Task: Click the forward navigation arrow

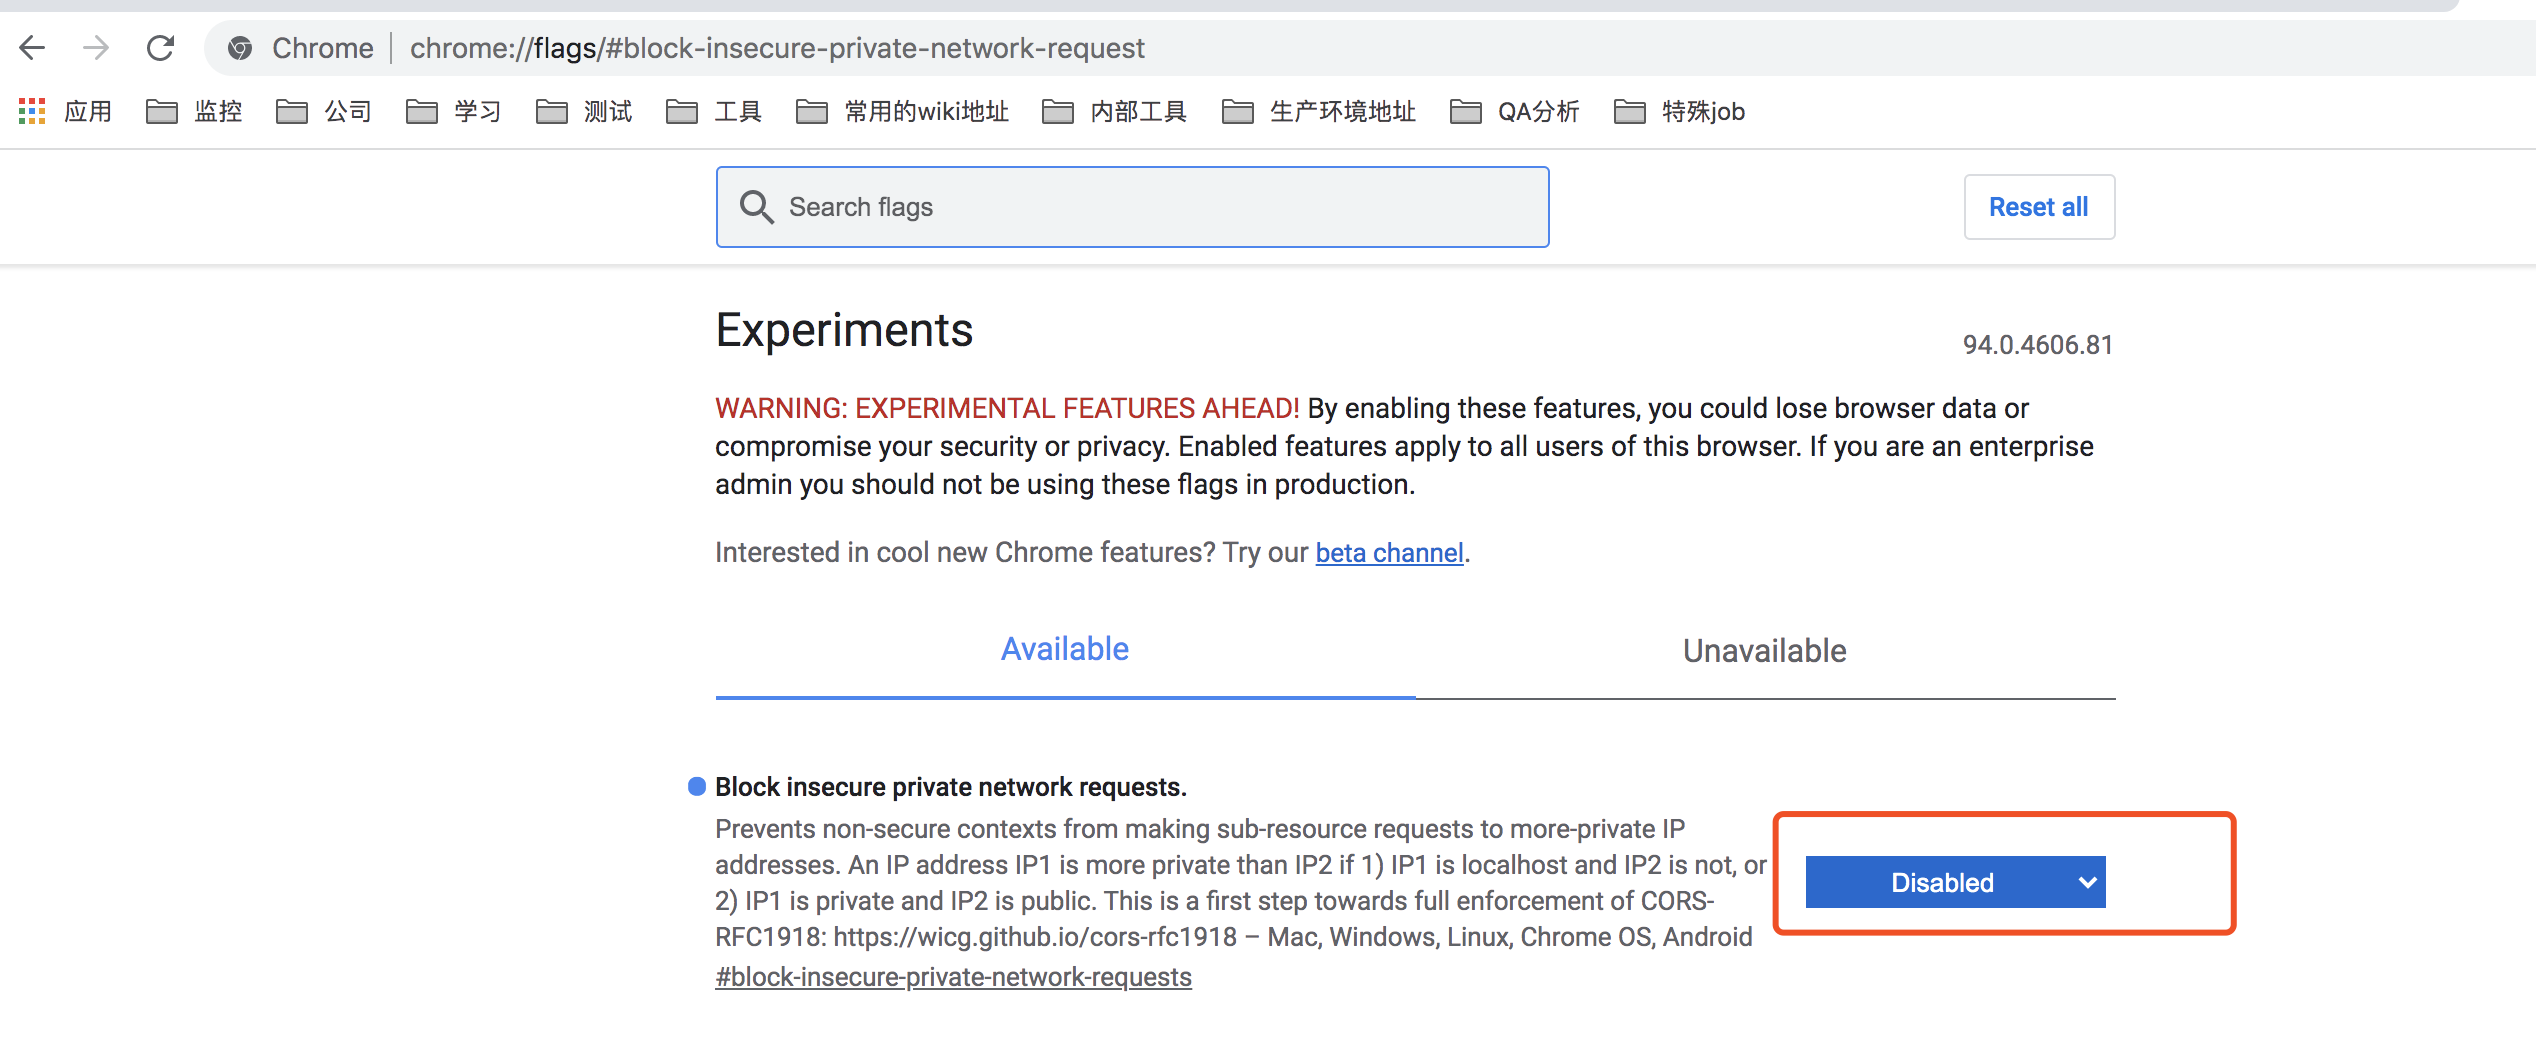Action: coord(96,47)
